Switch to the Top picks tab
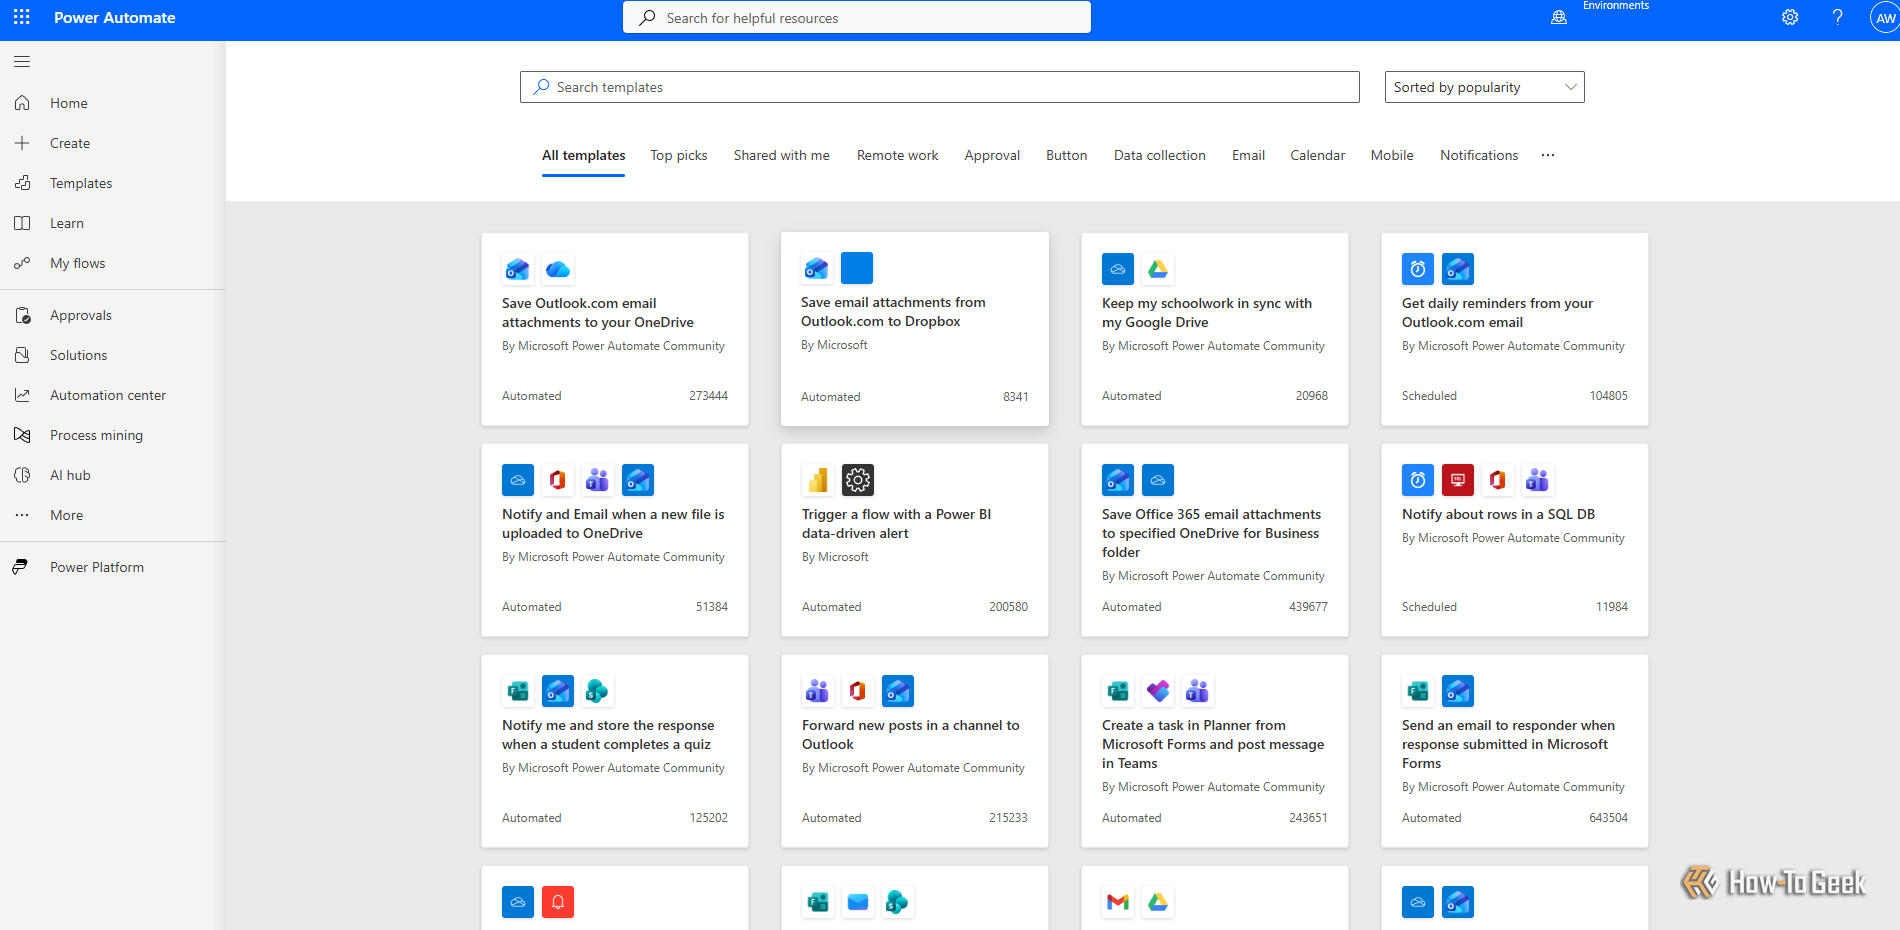 [679, 155]
